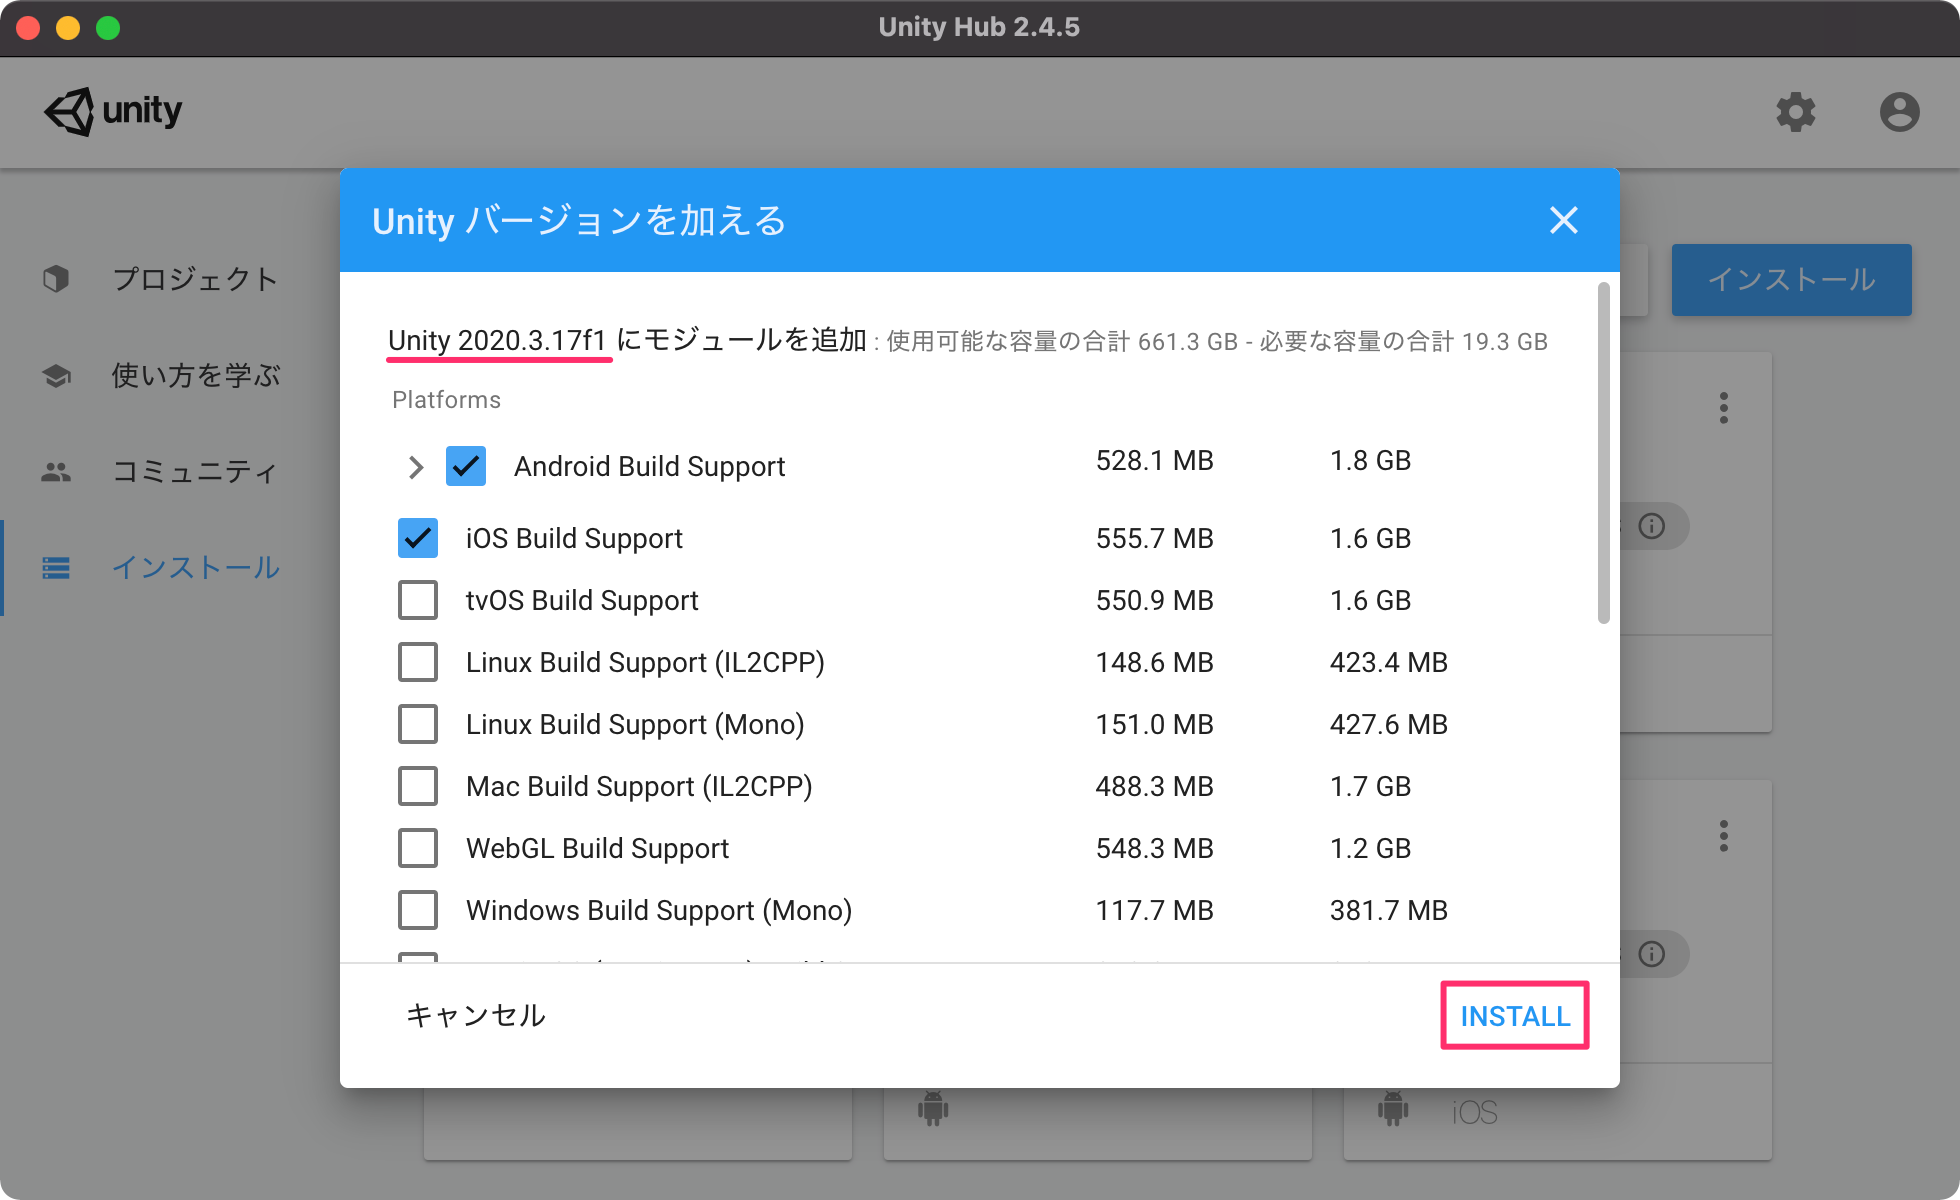The image size is (1960, 1200).
Task: Click the コミュニティ people icon
Action: coord(56,471)
